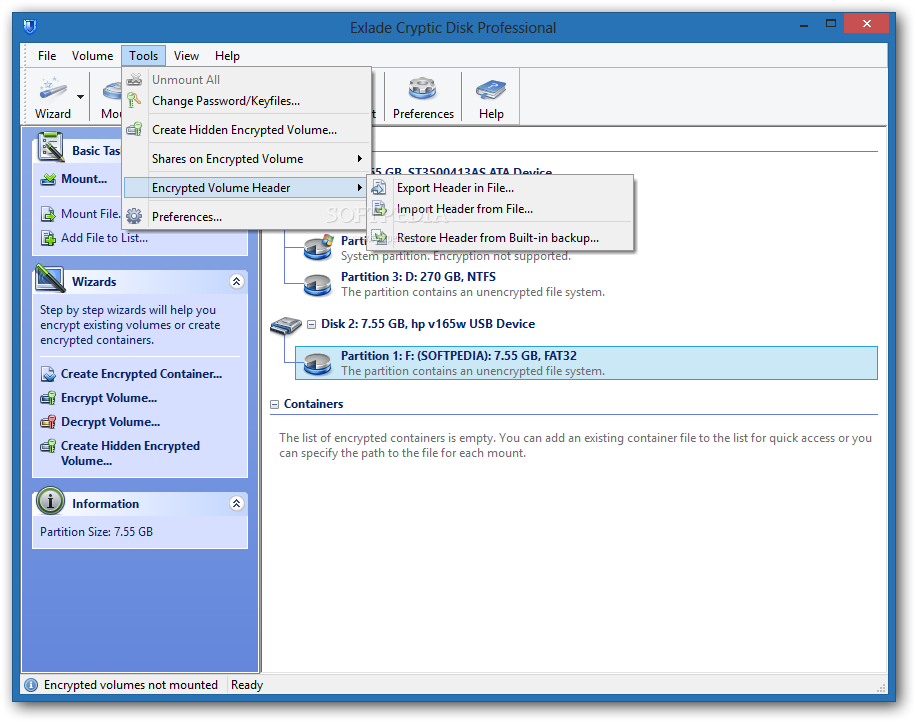Click the Export Header in File icon
Viewport: 916px width, 722px height.
[379, 188]
